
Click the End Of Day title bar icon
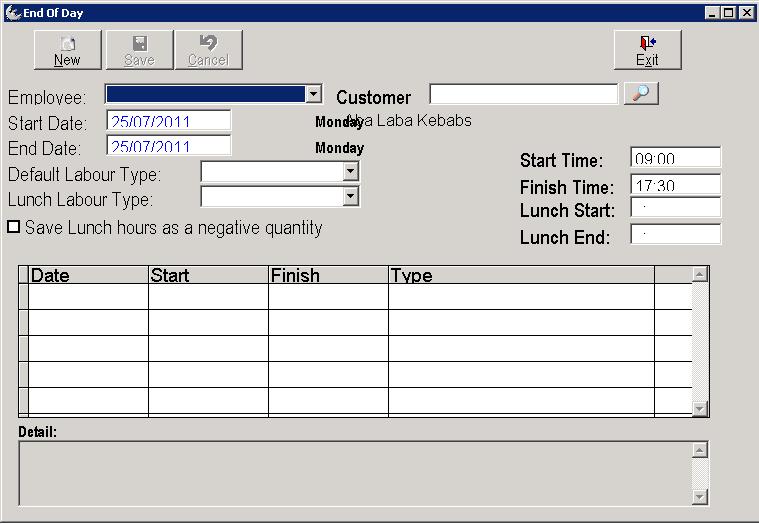click(12, 12)
